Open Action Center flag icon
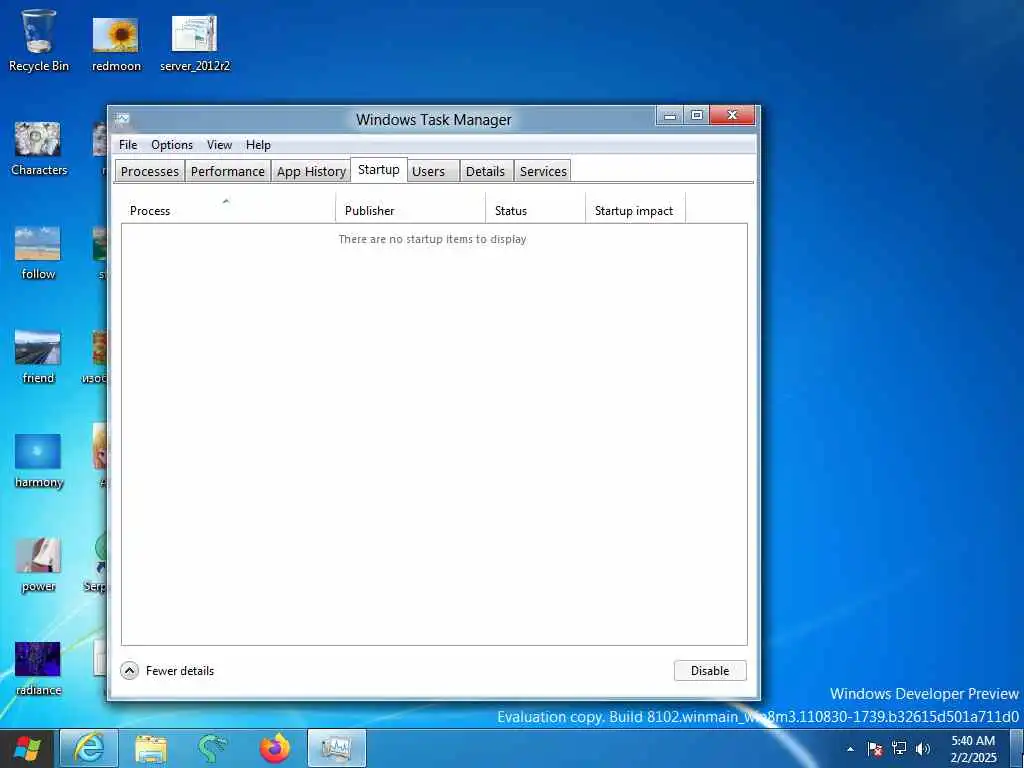This screenshot has width=1024, height=768. (x=875, y=749)
